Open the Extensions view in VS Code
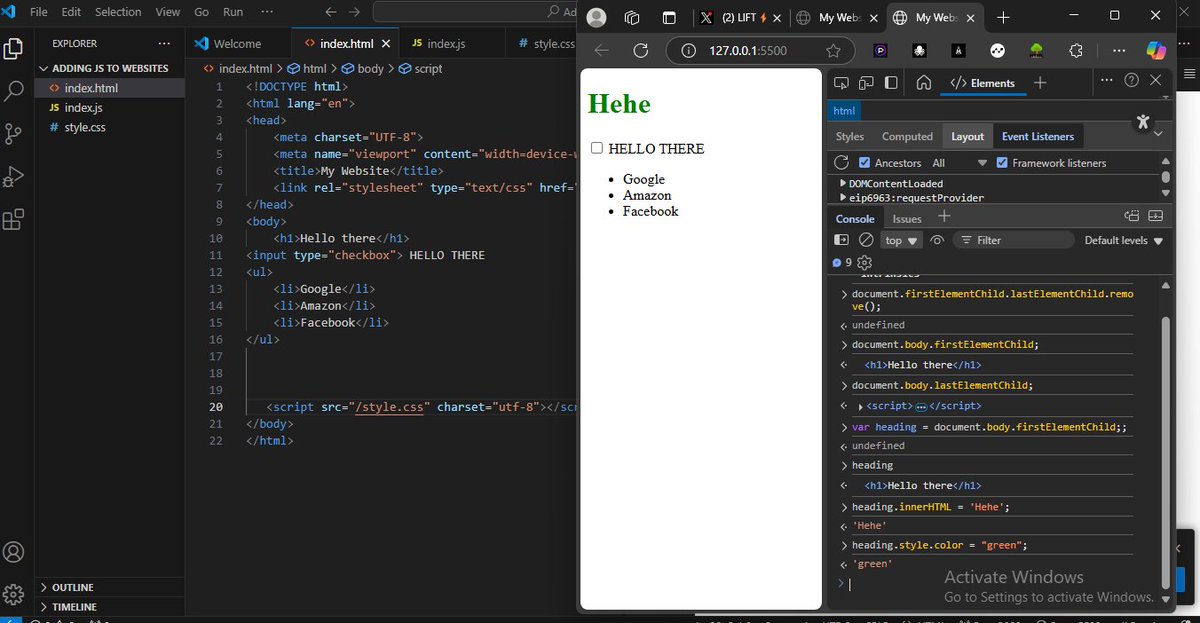This screenshot has height=623, width=1200. pos(14,220)
